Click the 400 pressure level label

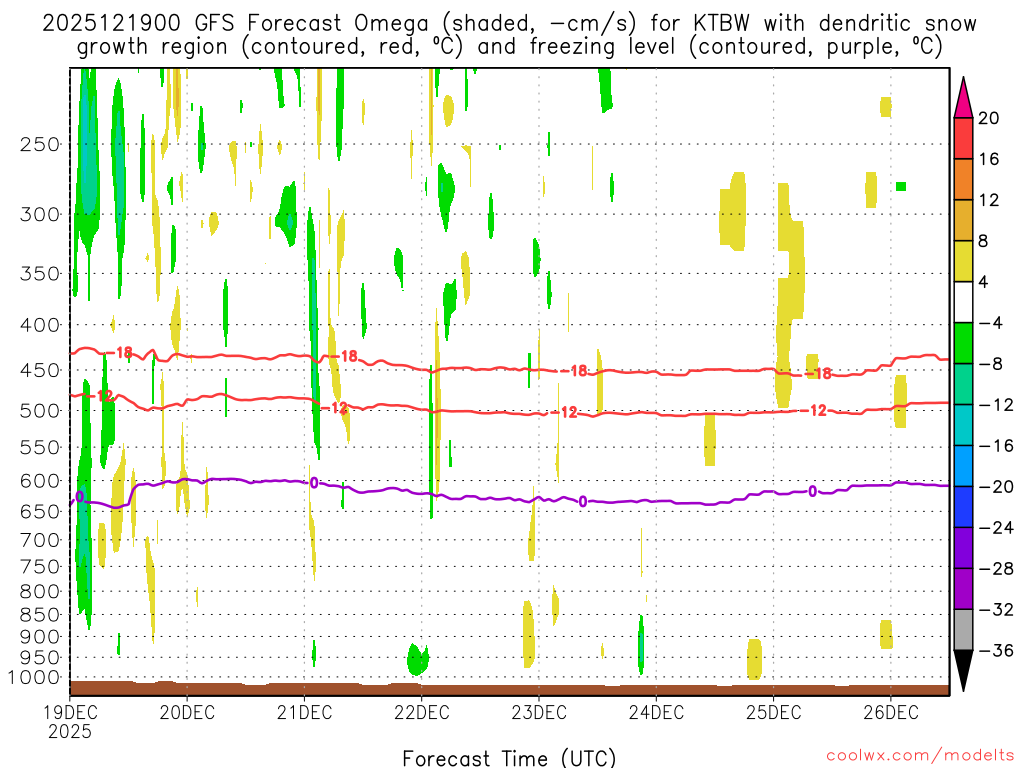40,325
